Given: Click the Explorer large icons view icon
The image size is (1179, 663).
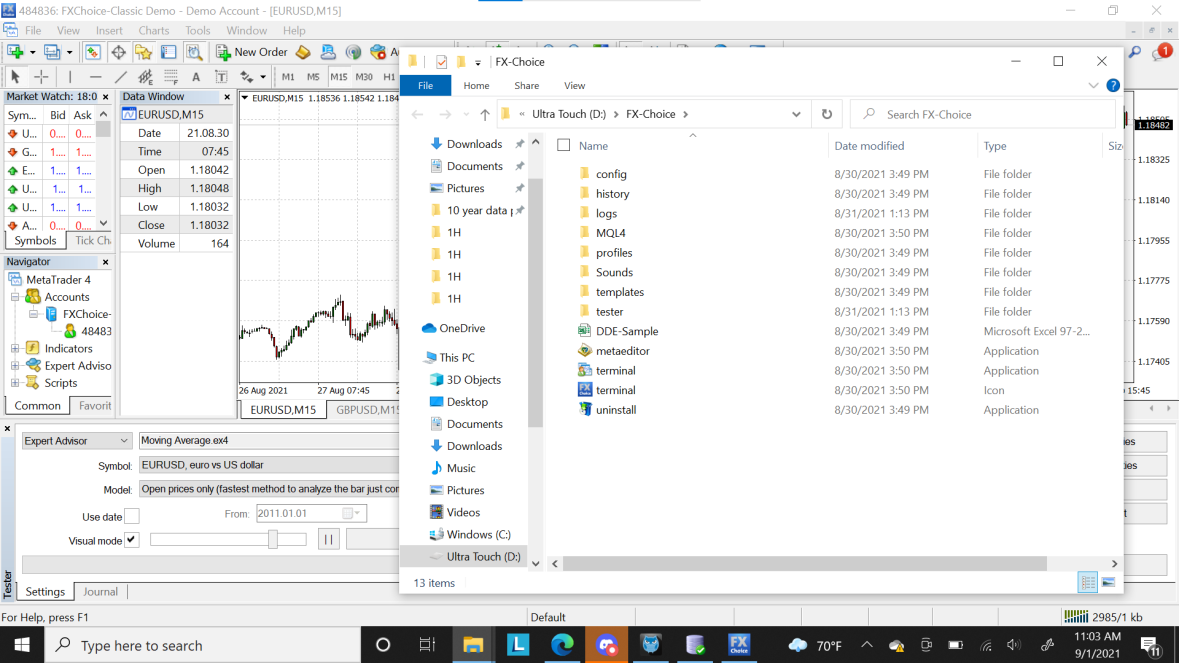Looking at the screenshot, I should (x=1108, y=582).
